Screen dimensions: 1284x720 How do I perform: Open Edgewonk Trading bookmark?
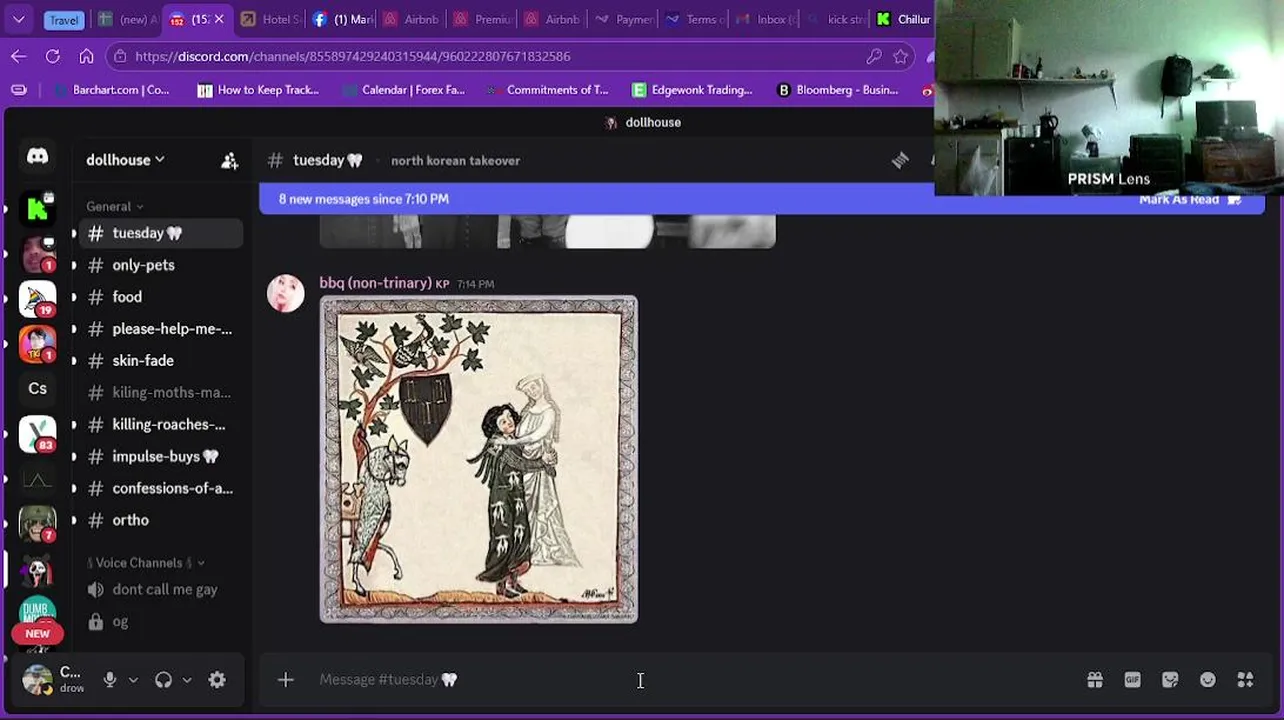692,90
